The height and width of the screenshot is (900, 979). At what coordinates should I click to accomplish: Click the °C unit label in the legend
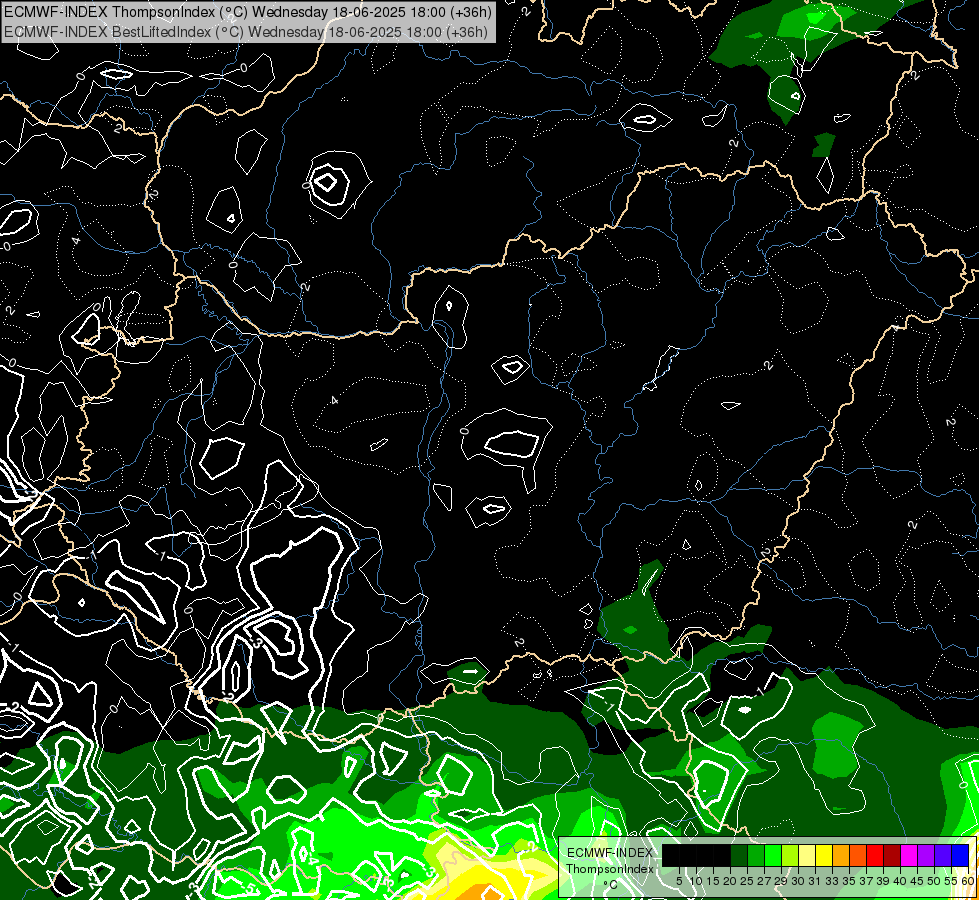tap(611, 885)
